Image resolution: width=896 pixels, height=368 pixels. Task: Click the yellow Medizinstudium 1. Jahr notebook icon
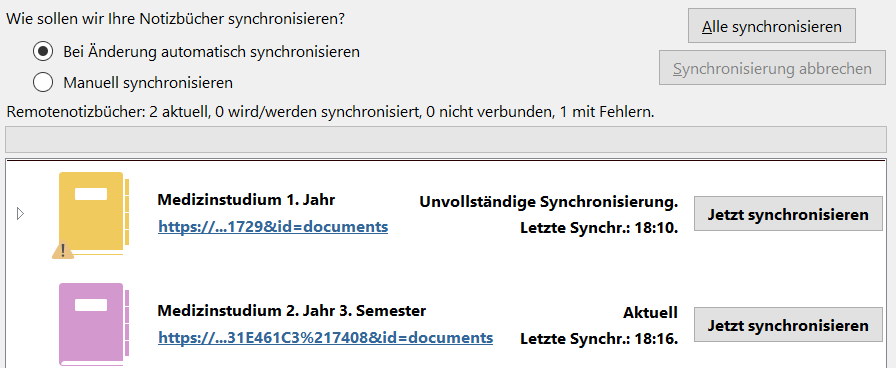(x=93, y=214)
